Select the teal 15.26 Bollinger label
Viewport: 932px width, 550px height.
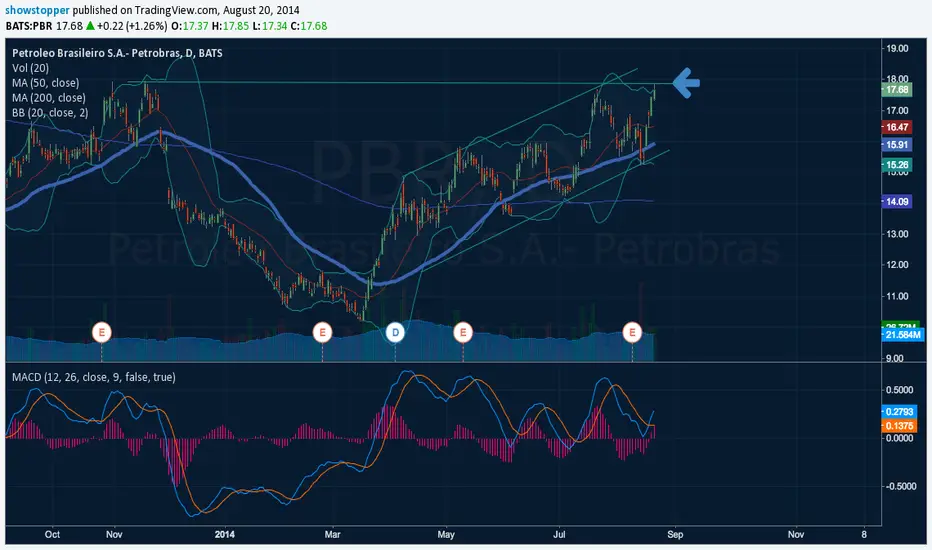[x=897, y=165]
